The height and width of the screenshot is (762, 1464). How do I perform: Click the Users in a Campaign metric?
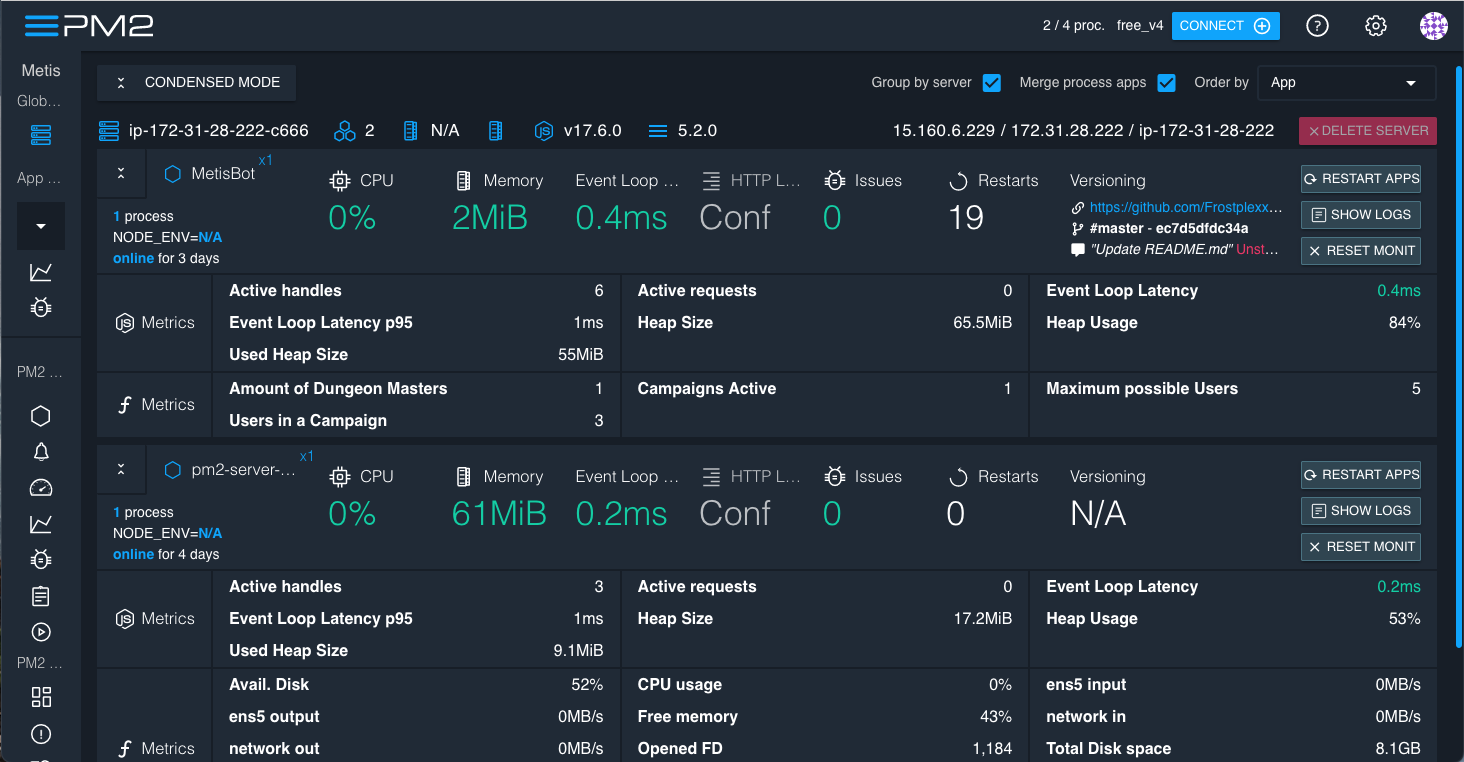point(417,421)
